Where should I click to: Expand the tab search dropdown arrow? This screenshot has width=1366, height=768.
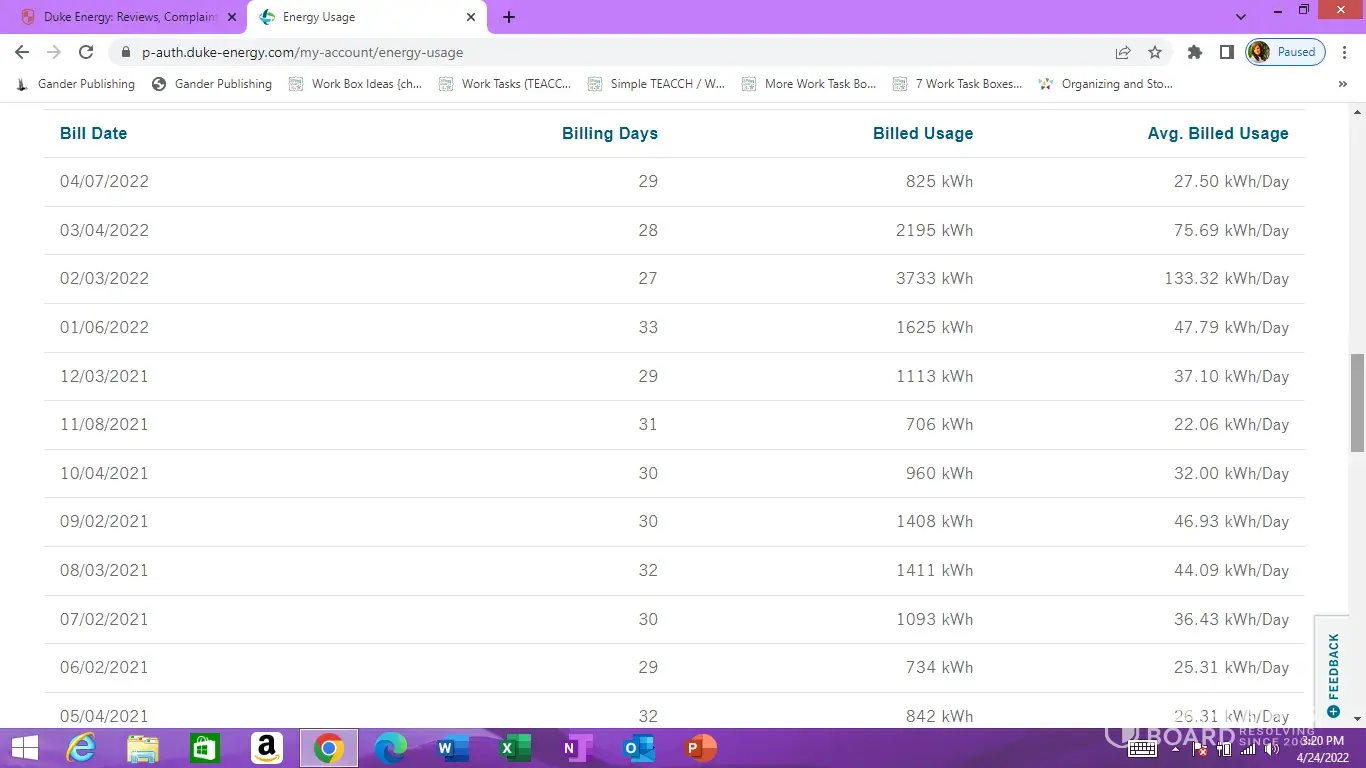tap(1241, 17)
